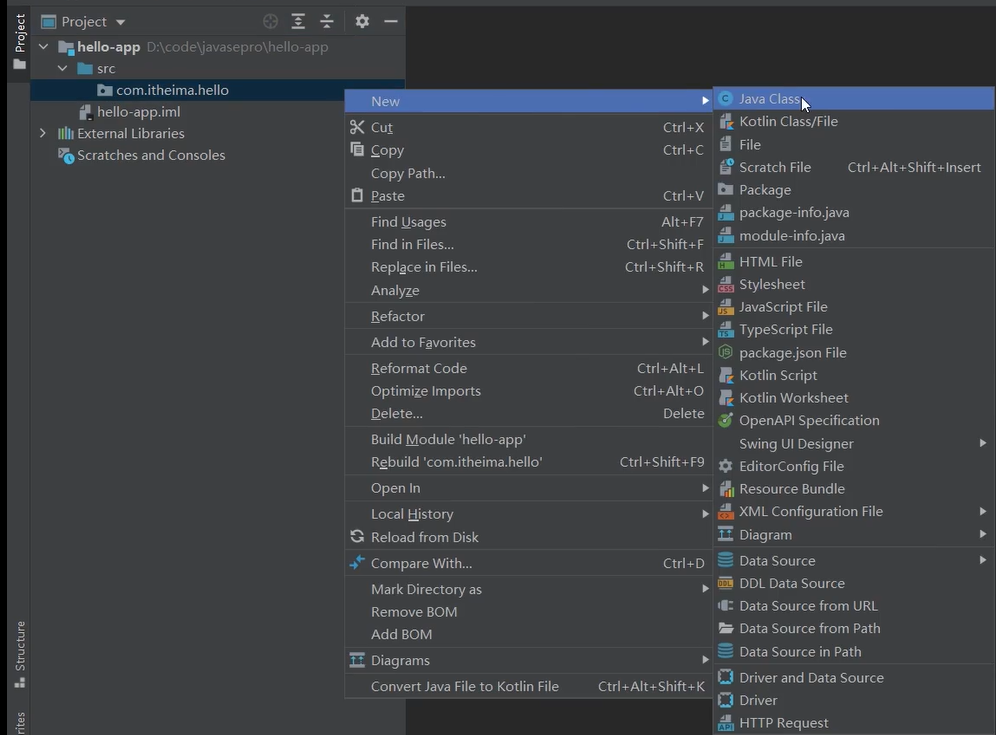This screenshot has width=996, height=735.
Task: Open the Analyze submenu
Action: coord(528,290)
